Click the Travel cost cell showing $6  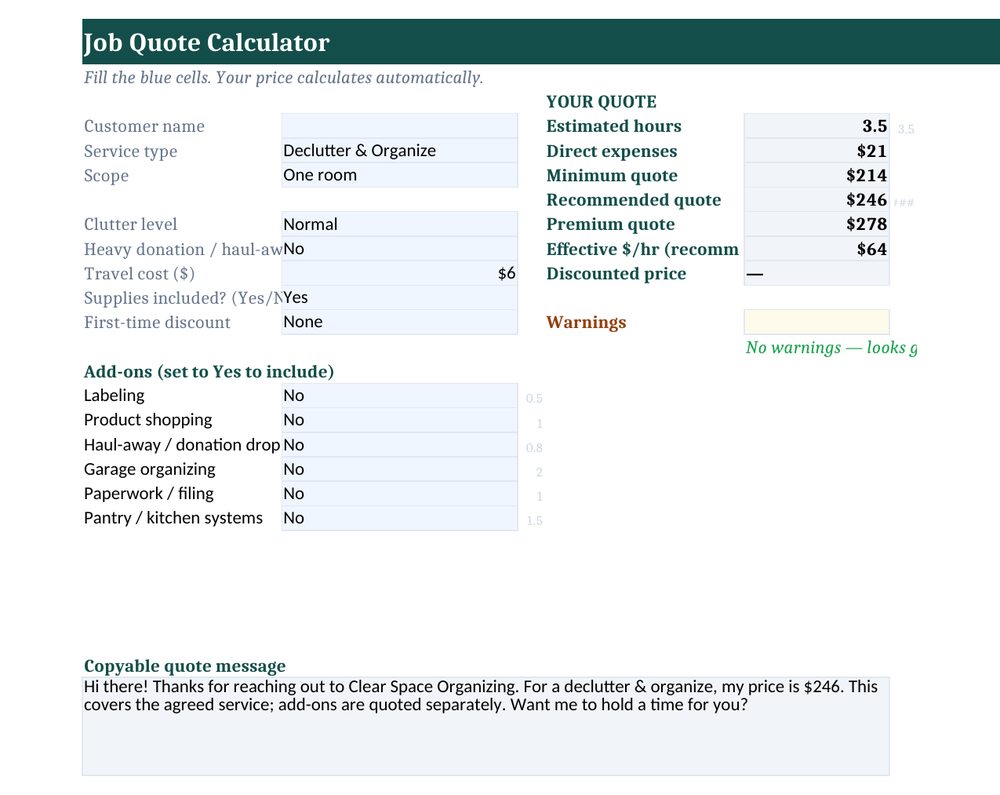(x=399, y=274)
